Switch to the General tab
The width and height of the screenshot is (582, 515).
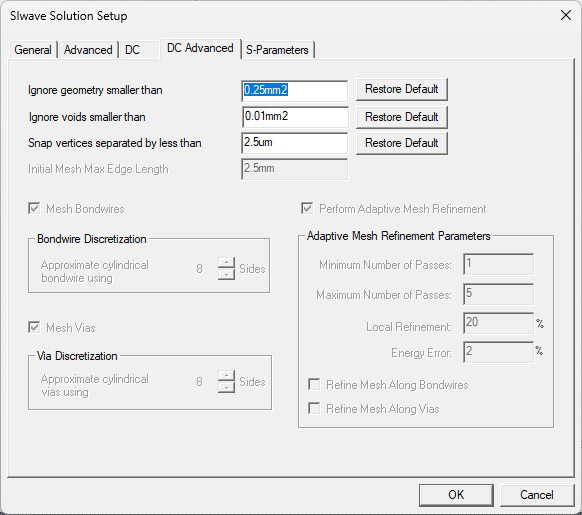pyautogui.click(x=33, y=50)
